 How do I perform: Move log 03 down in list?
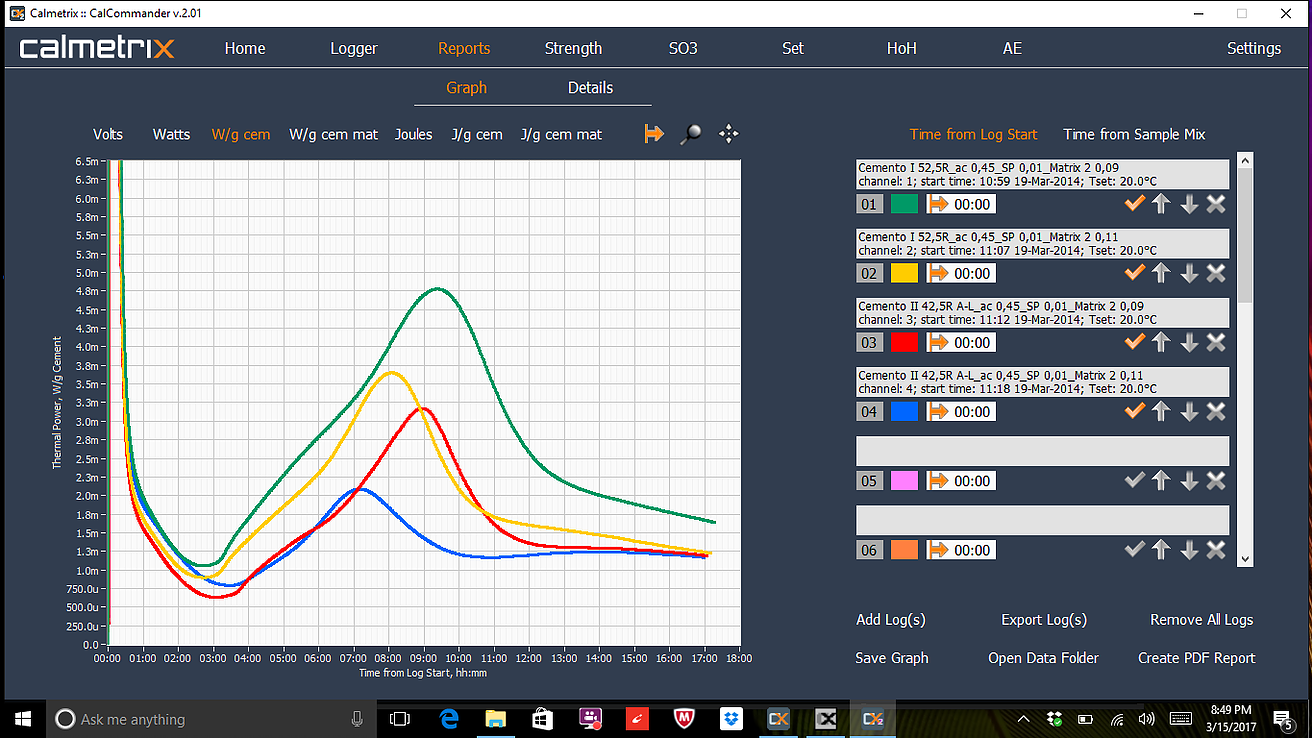(x=1189, y=342)
